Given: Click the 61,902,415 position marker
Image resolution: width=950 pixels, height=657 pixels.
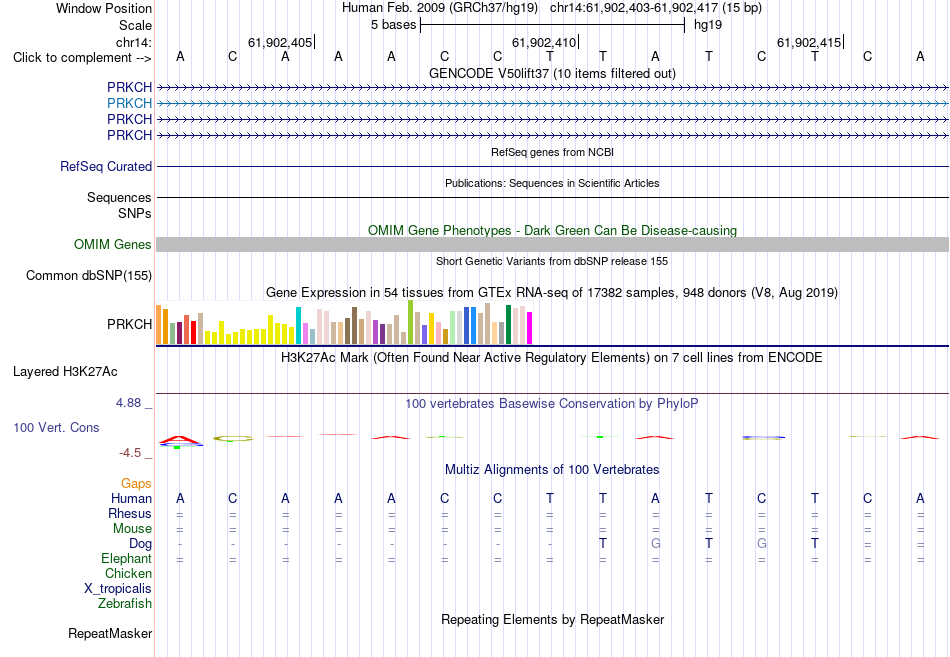Looking at the screenshot, I should (809, 42).
